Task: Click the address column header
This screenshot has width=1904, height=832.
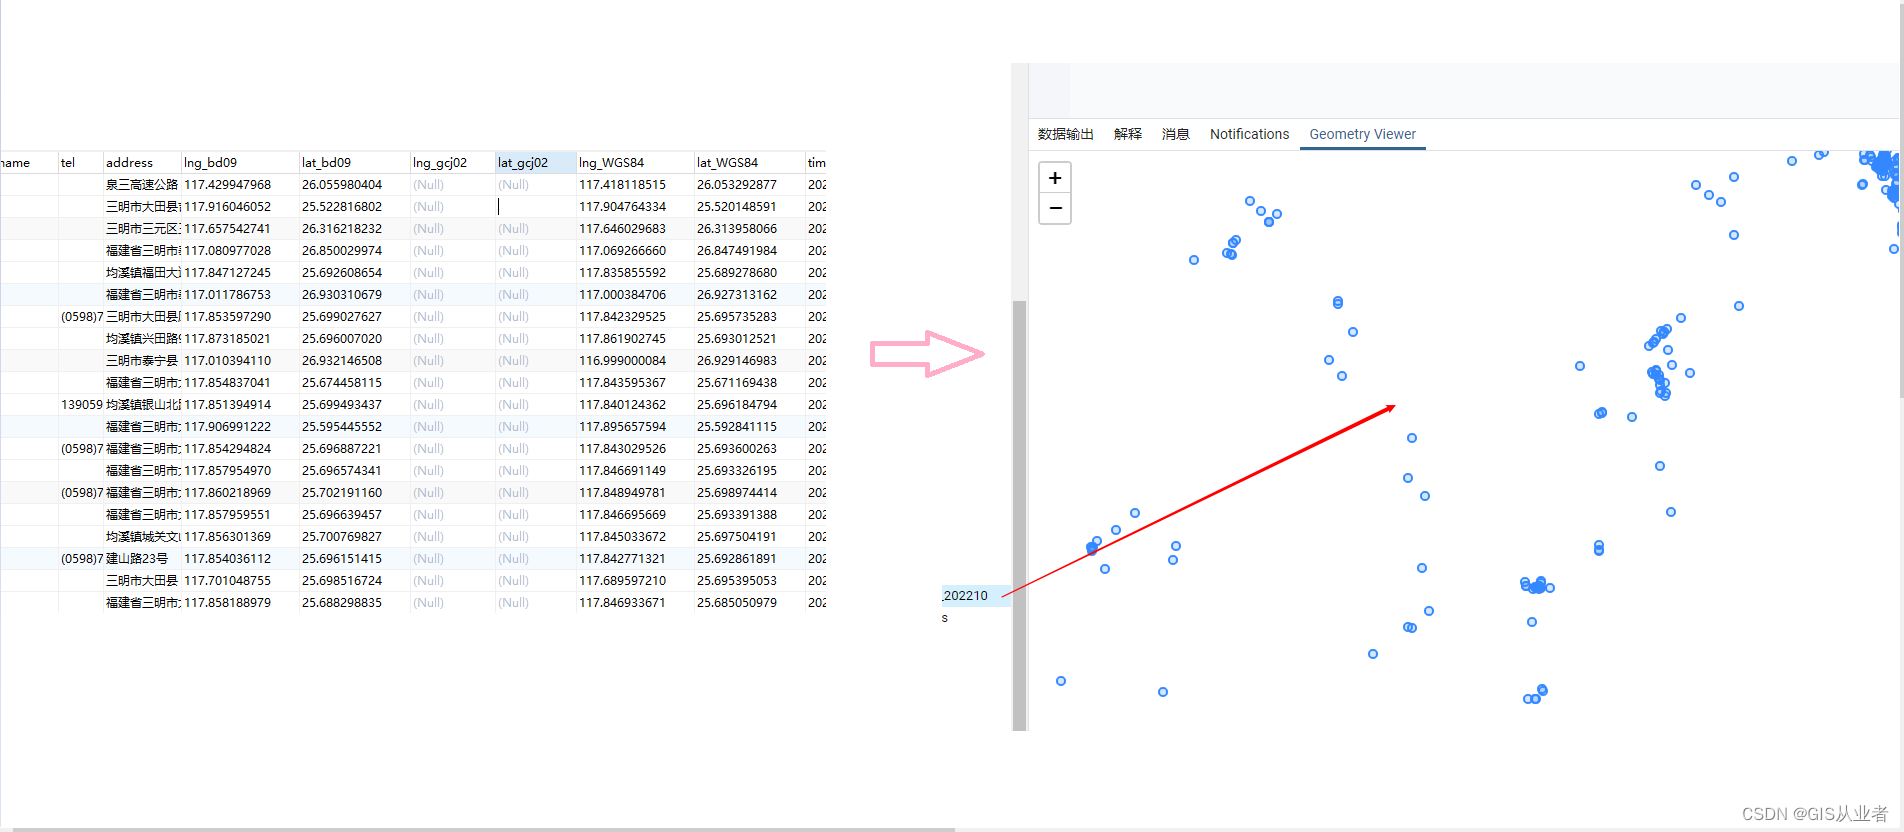Action: pyautogui.click(x=142, y=162)
